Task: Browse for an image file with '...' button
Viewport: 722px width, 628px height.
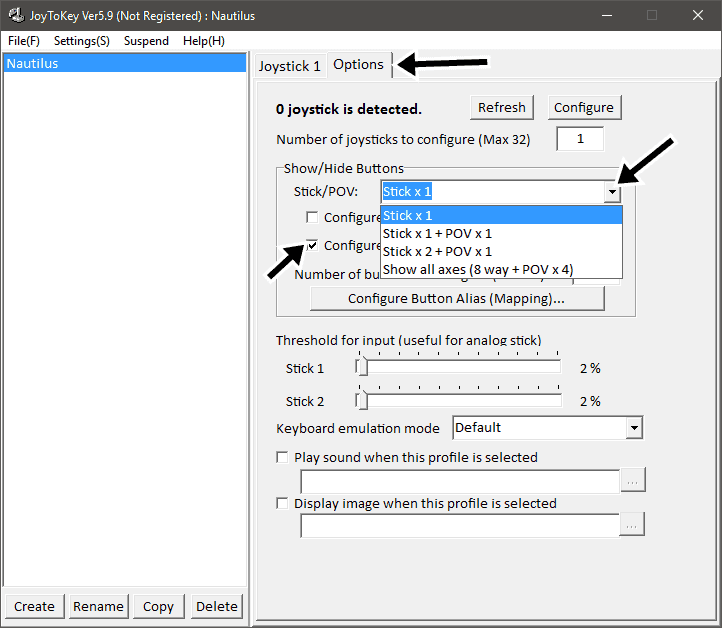Action: click(x=632, y=524)
